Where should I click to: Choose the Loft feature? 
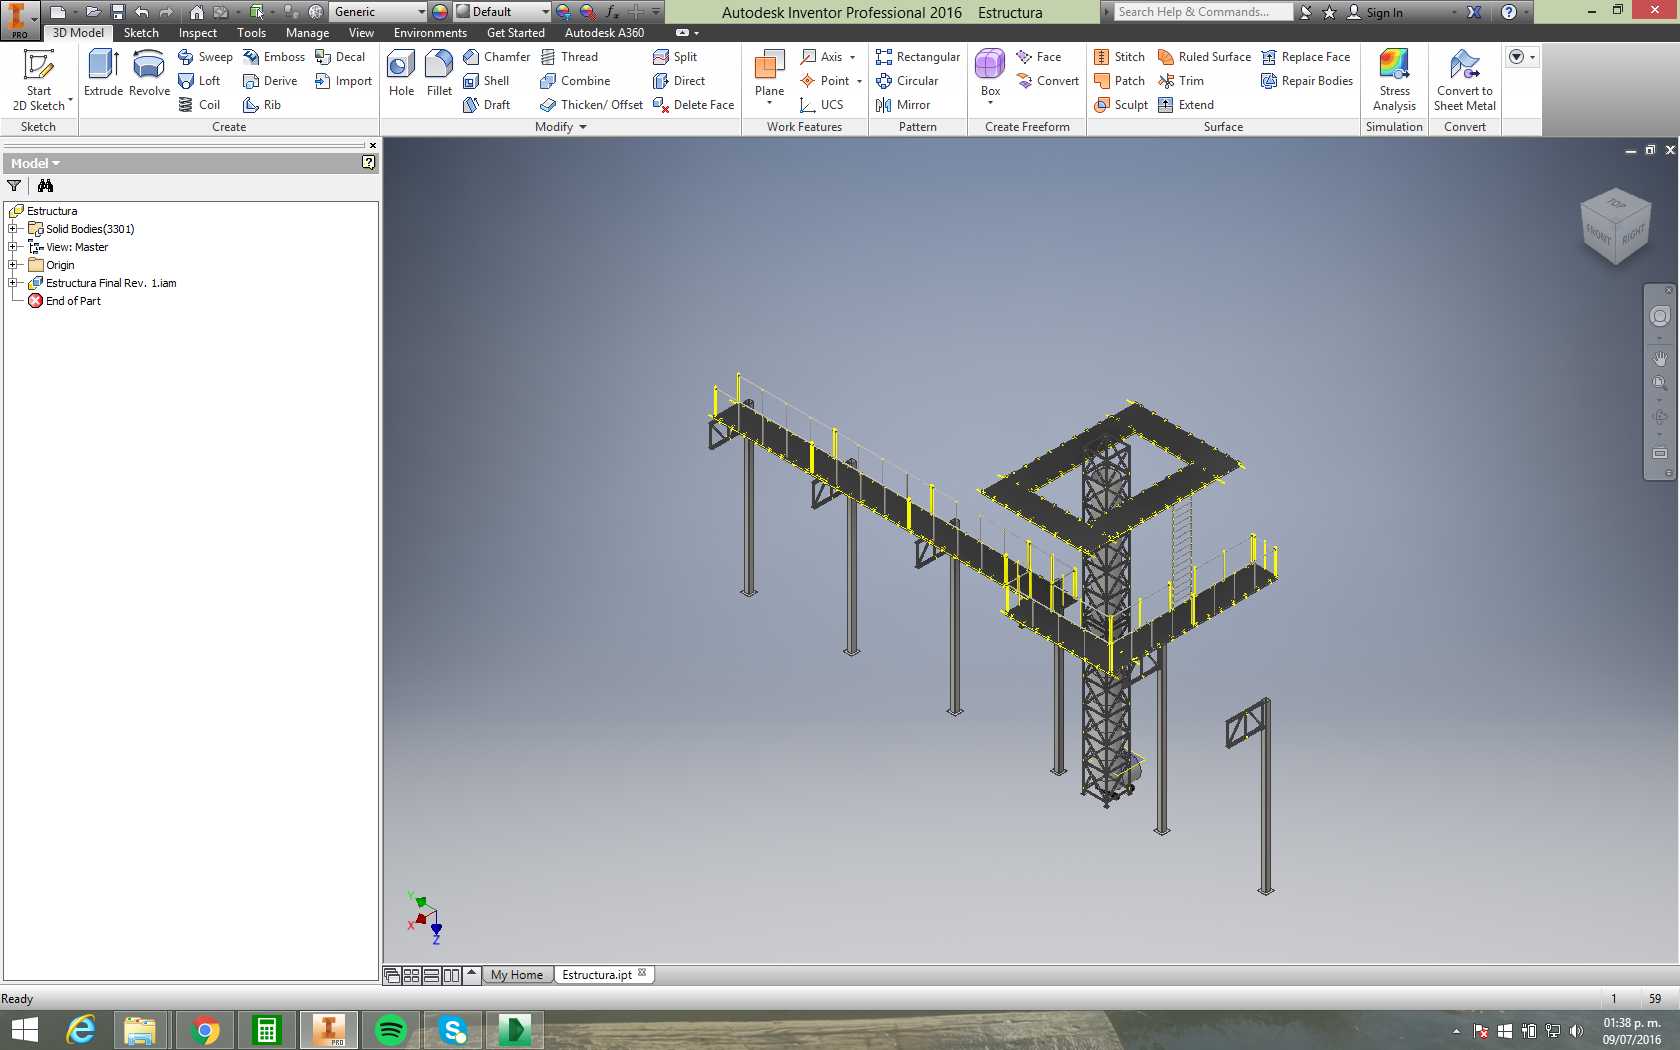tap(199, 81)
